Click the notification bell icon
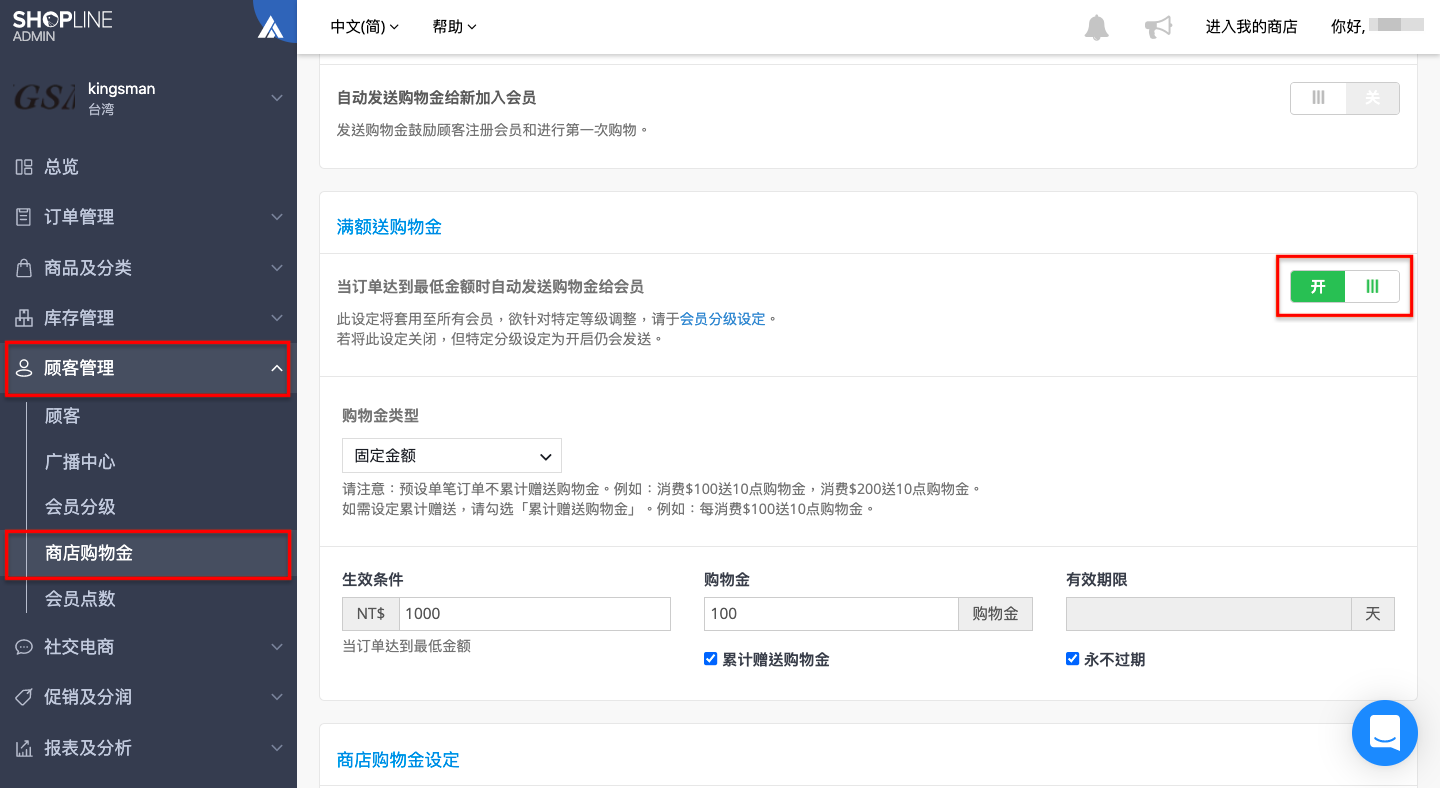The width and height of the screenshot is (1440, 788). pyautogui.click(x=1097, y=27)
